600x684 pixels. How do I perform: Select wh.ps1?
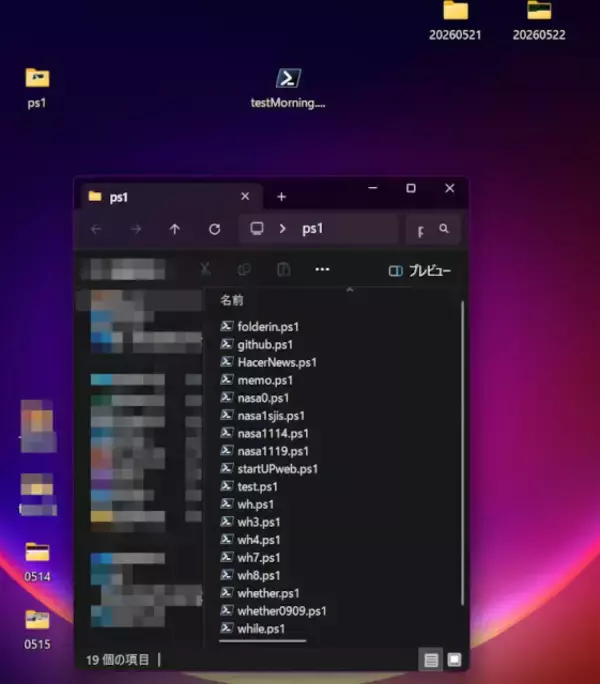(x=247, y=505)
